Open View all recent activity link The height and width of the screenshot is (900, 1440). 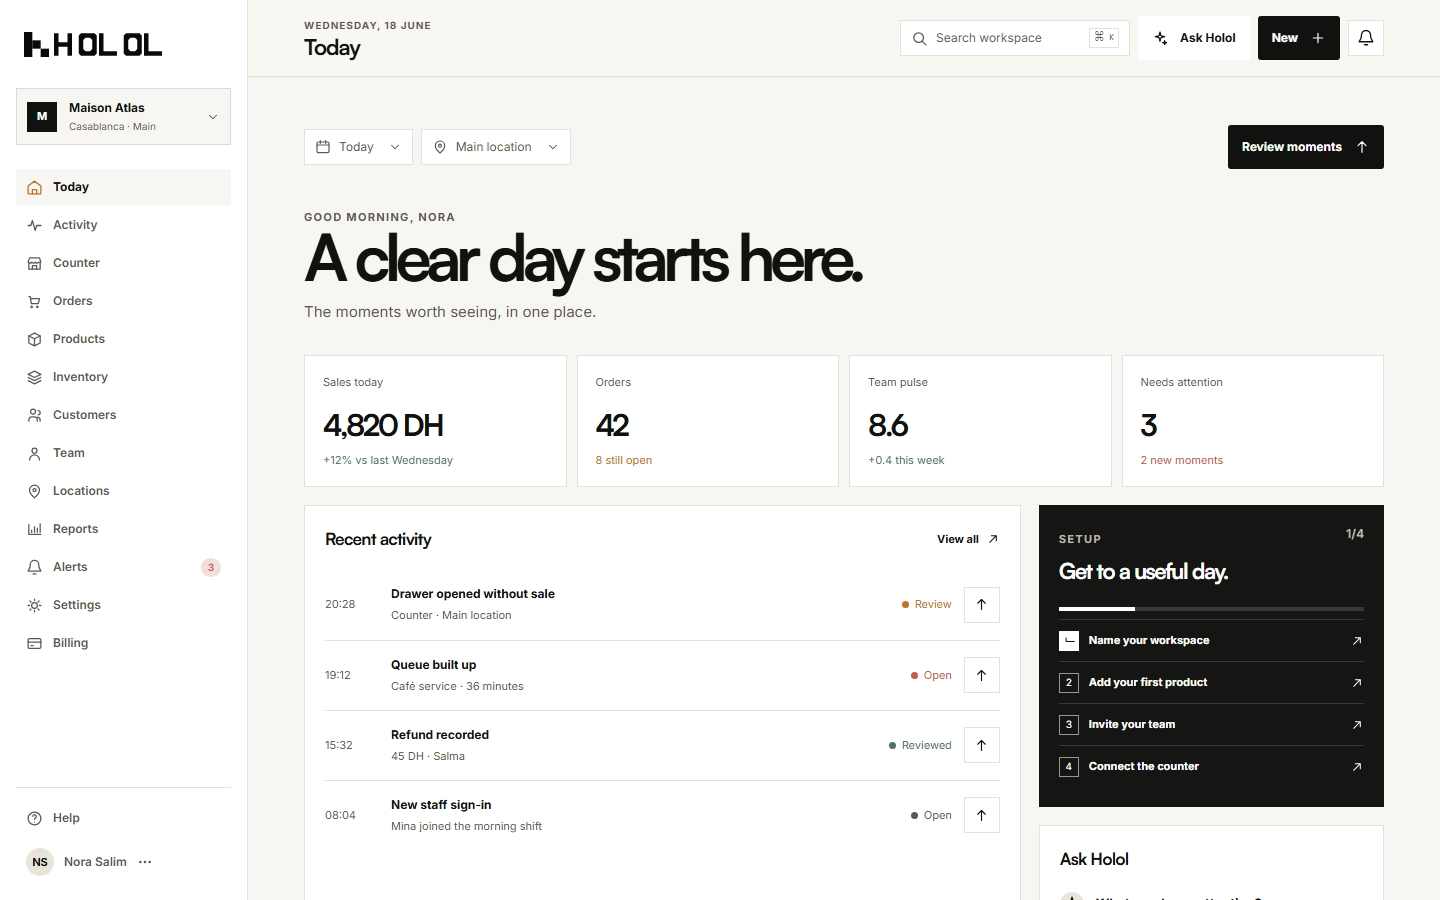[x=967, y=539]
